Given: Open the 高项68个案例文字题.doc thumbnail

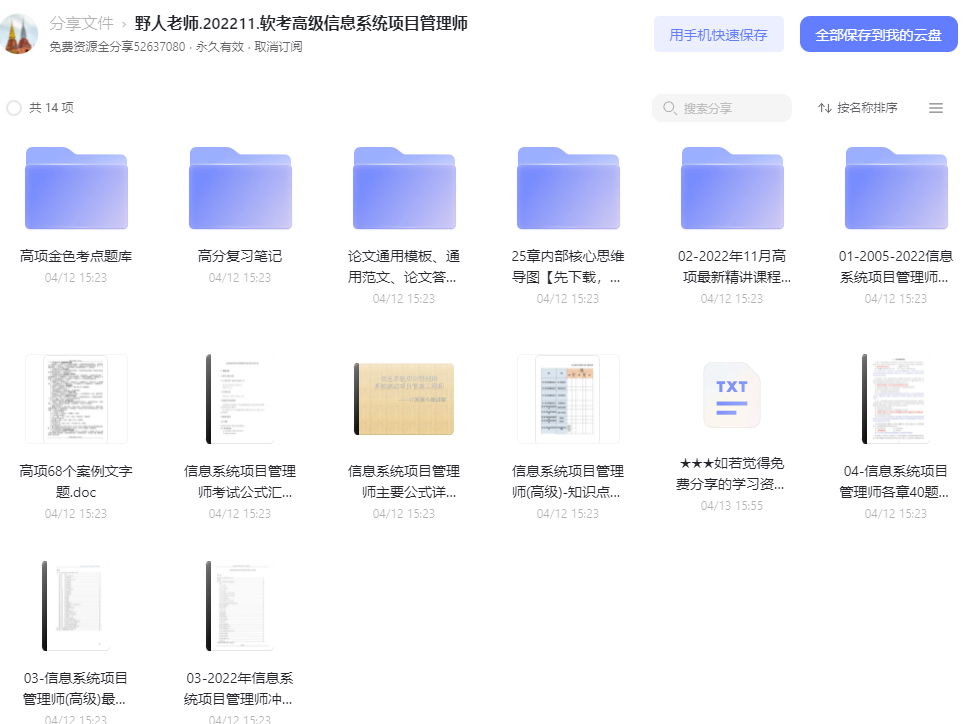Looking at the screenshot, I should 76,399.
